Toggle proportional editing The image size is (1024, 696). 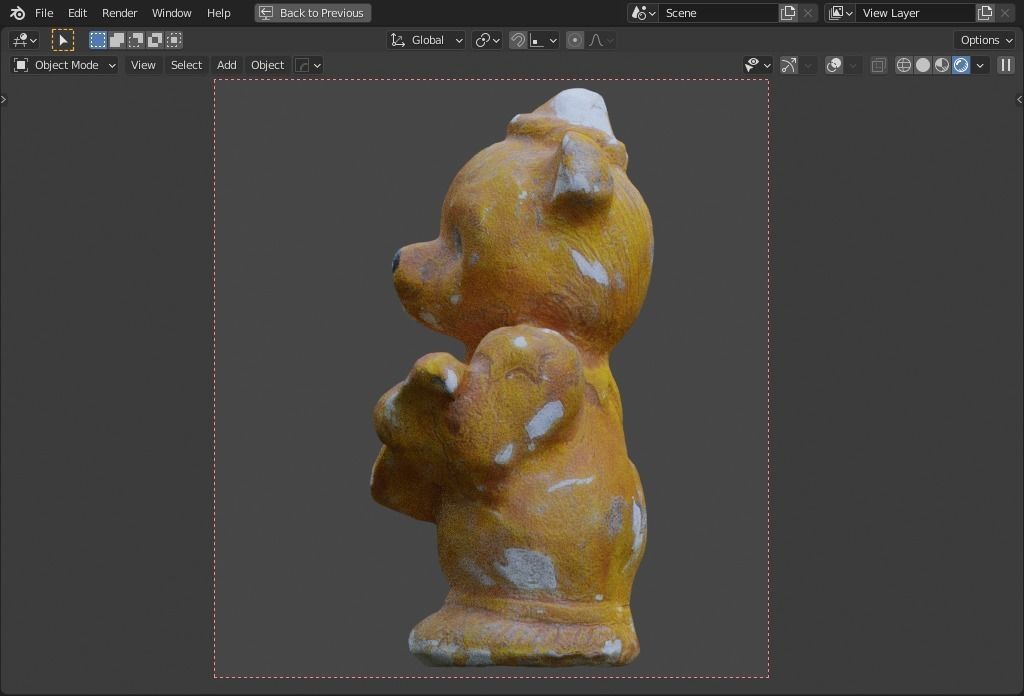[575, 40]
